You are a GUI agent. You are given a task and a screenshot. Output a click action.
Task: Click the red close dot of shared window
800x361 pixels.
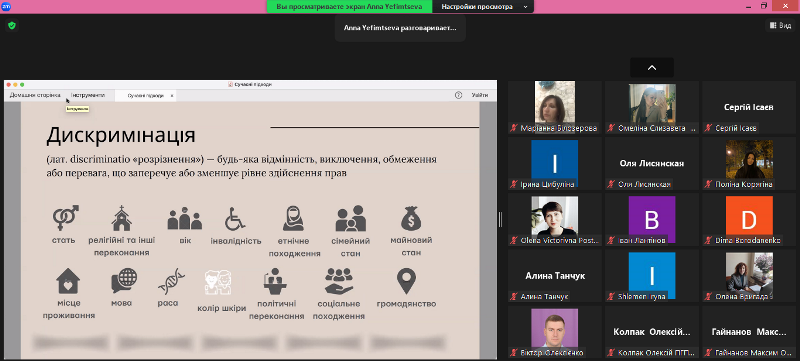[x=9, y=84]
